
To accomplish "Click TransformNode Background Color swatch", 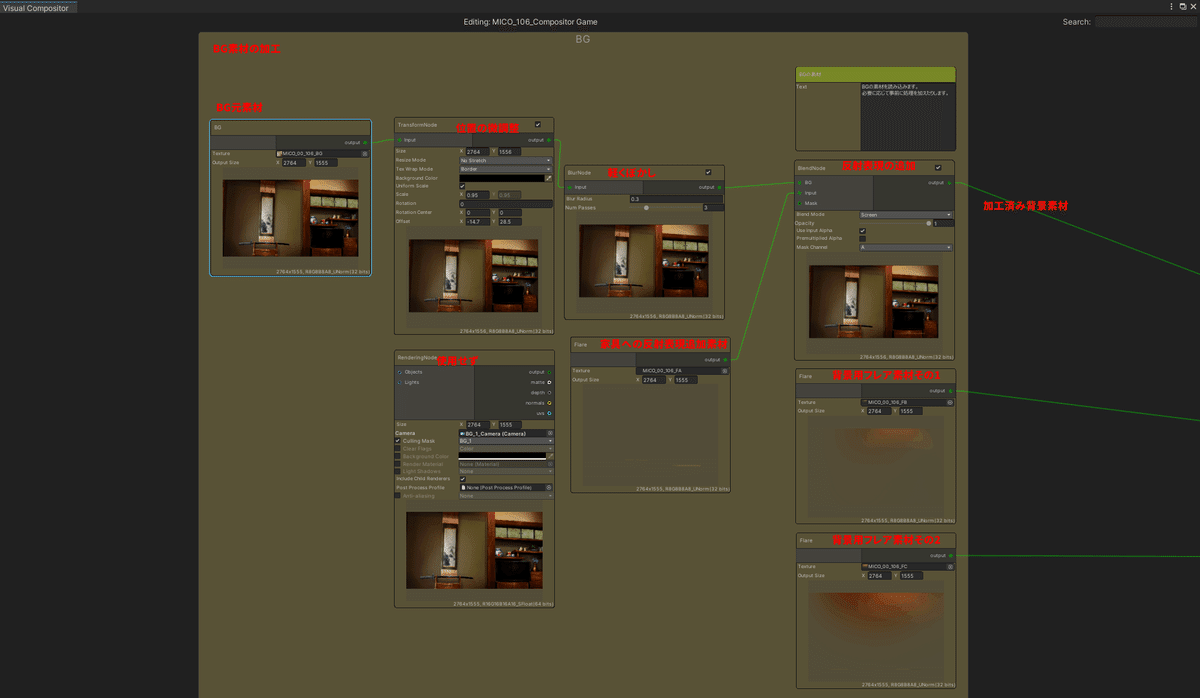I will tap(500, 177).
